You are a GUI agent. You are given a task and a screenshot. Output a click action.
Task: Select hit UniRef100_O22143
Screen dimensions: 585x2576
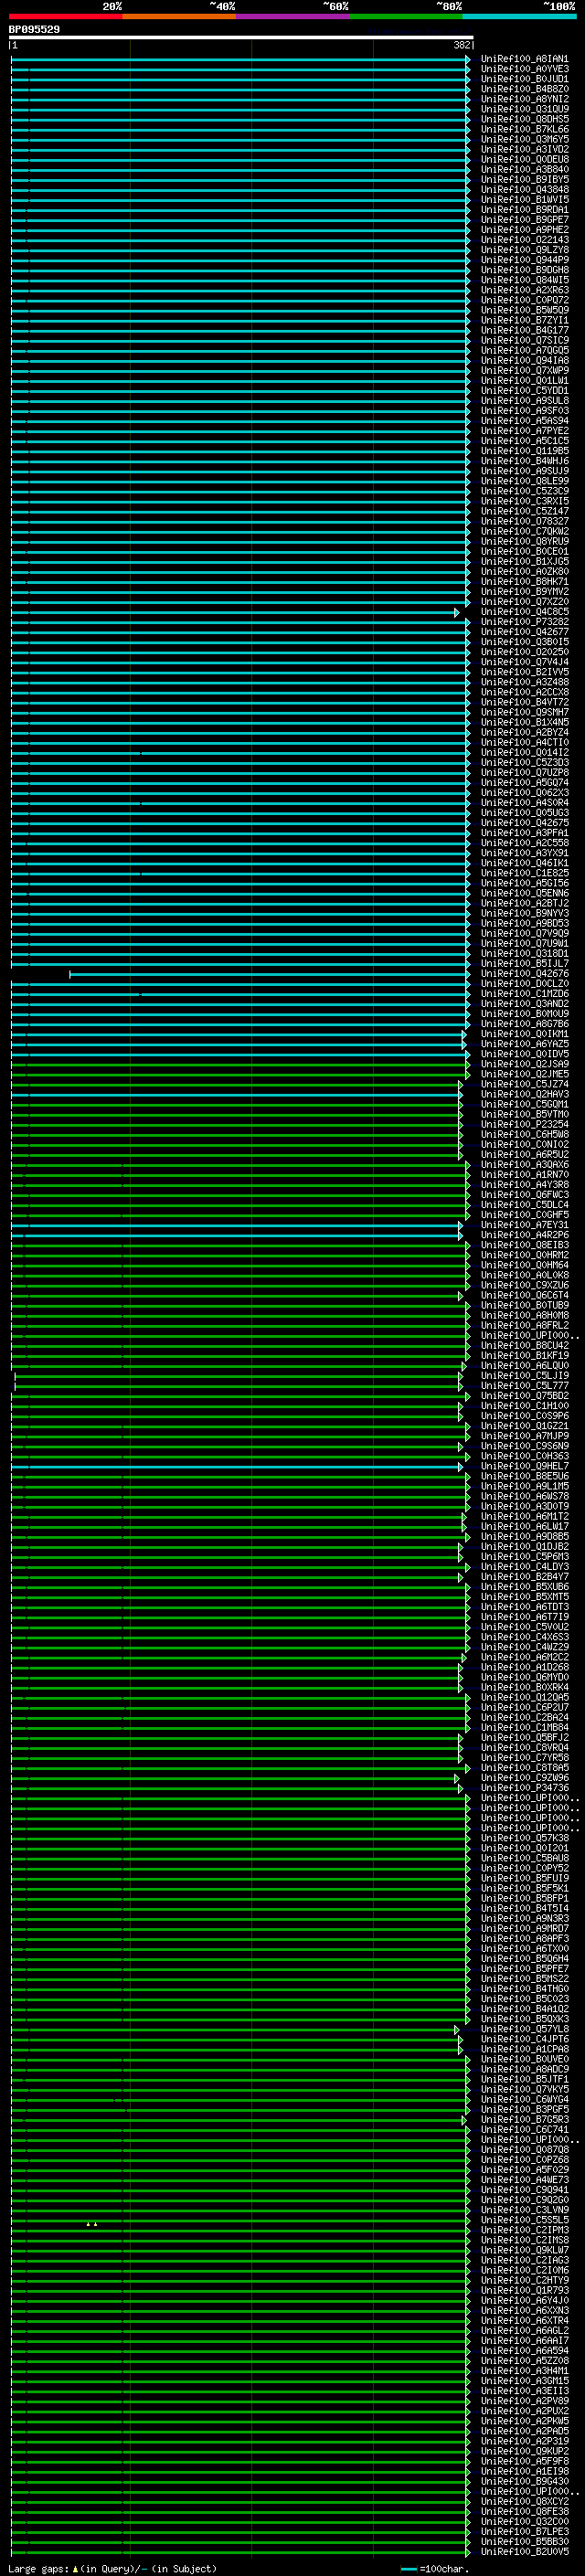[524, 240]
